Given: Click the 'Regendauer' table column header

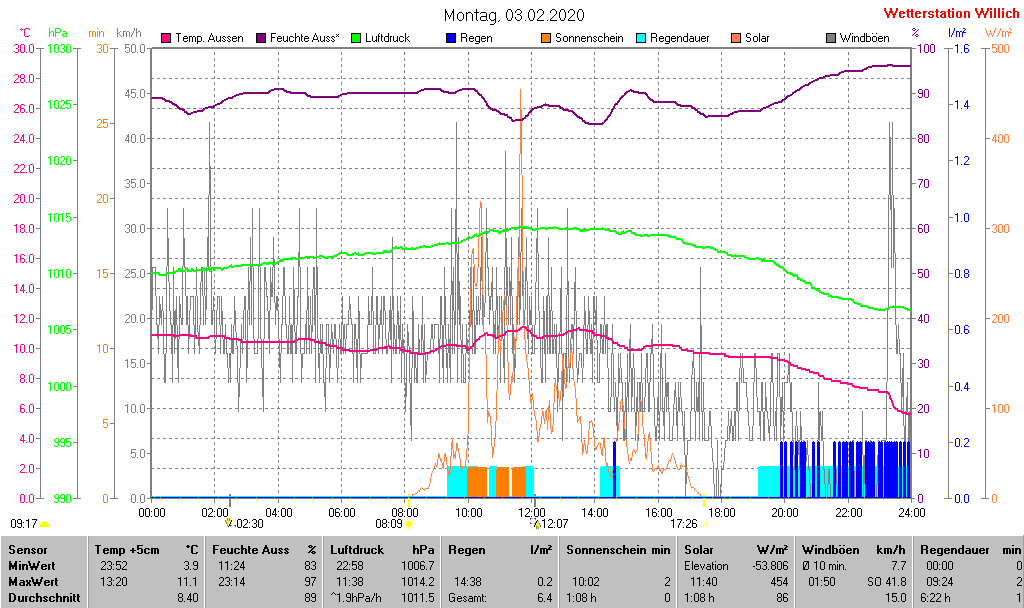Looking at the screenshot, I should 954,550.
